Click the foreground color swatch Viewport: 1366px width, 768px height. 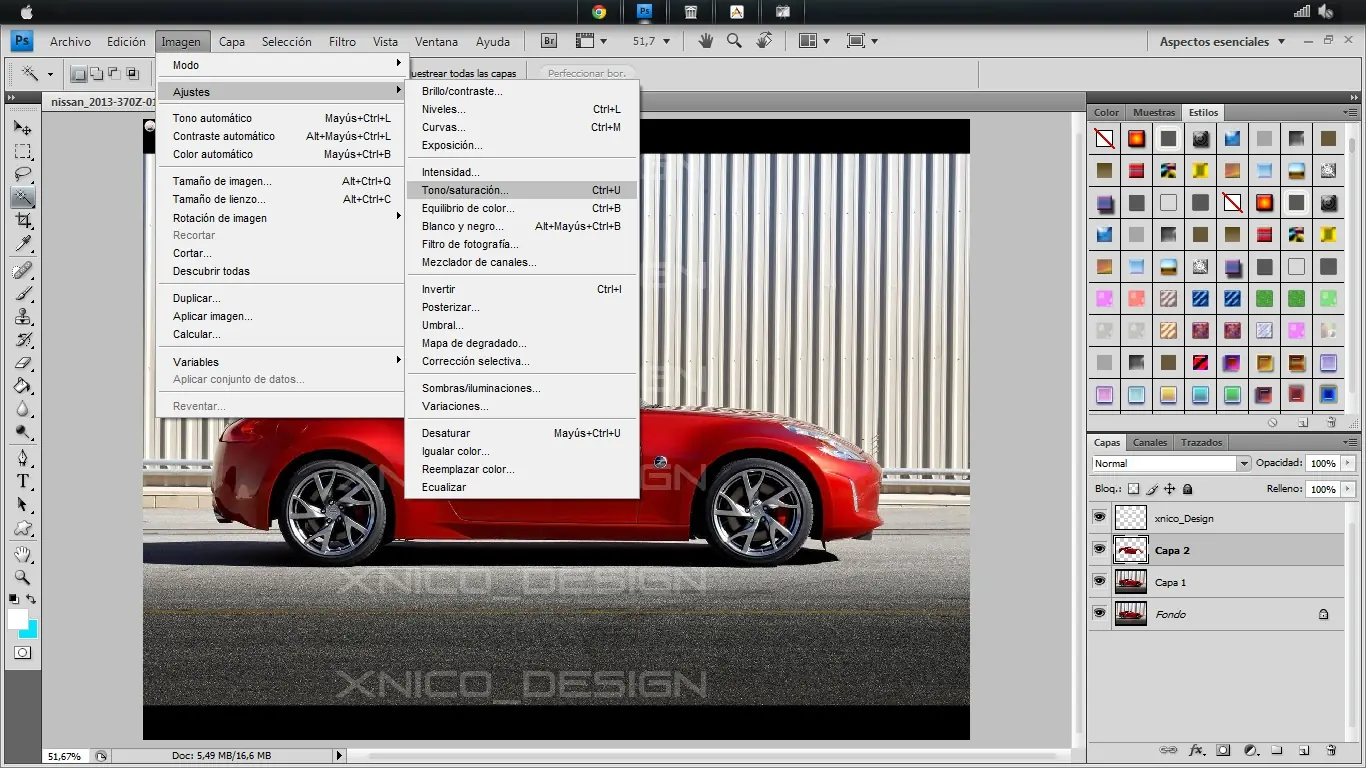pos(18,619)
